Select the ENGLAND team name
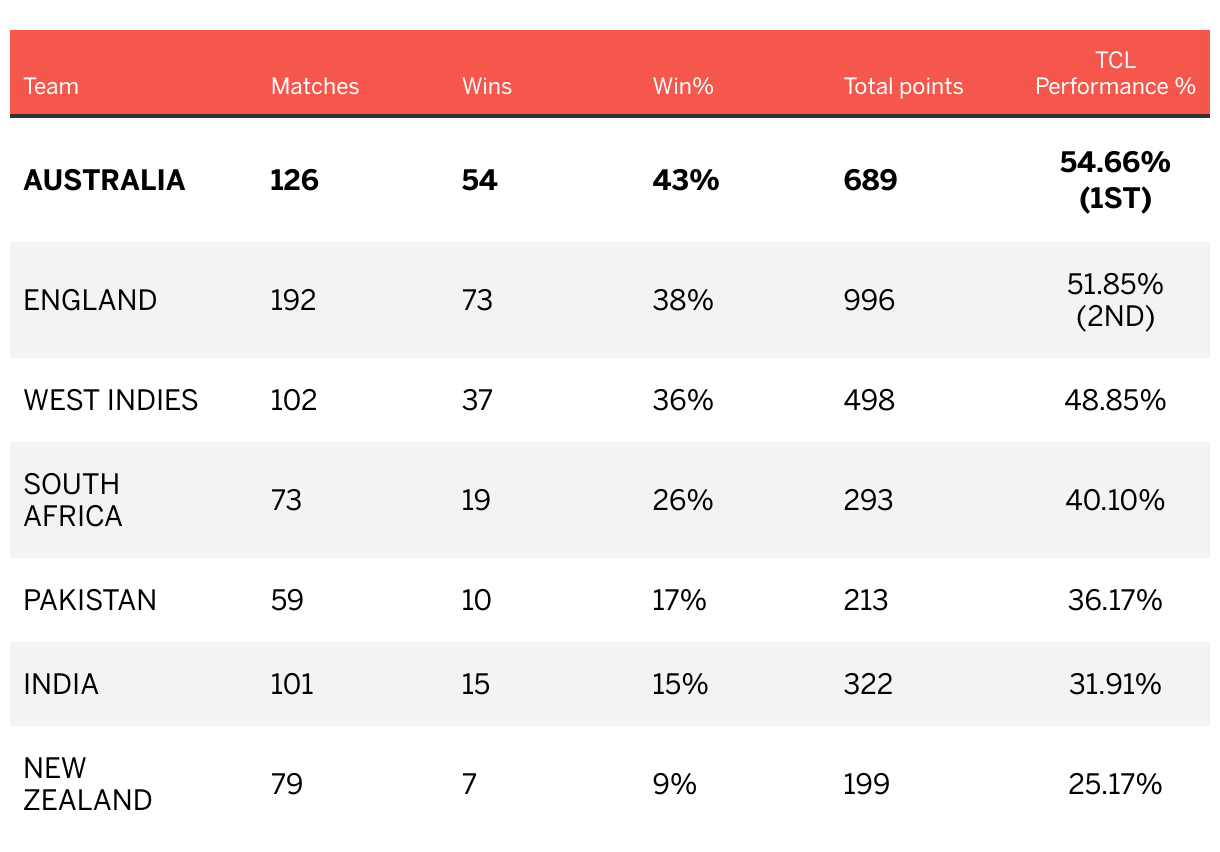Screen dimensions: 1220x852 [90, 300]
